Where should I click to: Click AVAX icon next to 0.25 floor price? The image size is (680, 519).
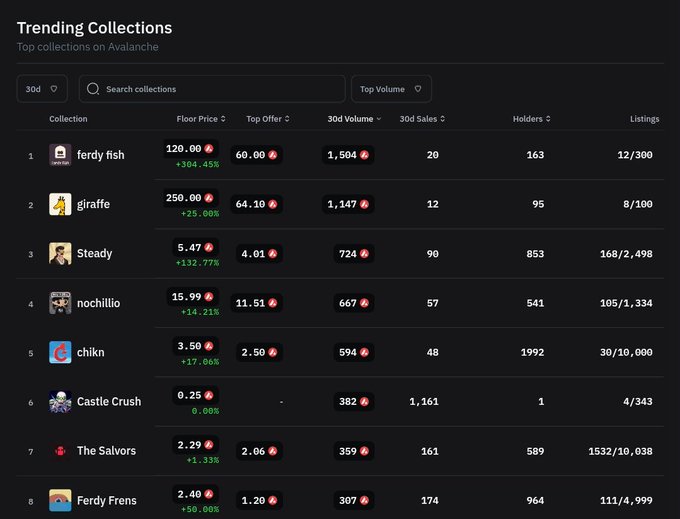pyautogui.click(x=209, y=395)
